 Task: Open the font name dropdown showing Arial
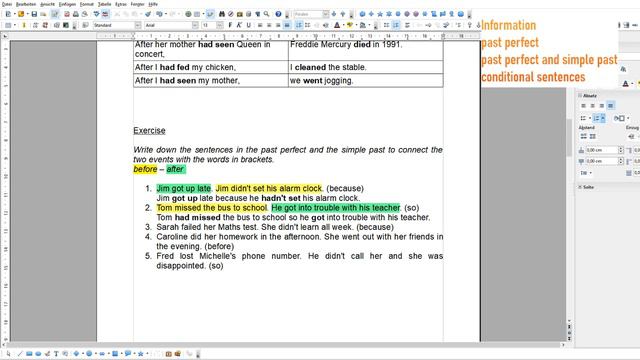tap(195, 25)
